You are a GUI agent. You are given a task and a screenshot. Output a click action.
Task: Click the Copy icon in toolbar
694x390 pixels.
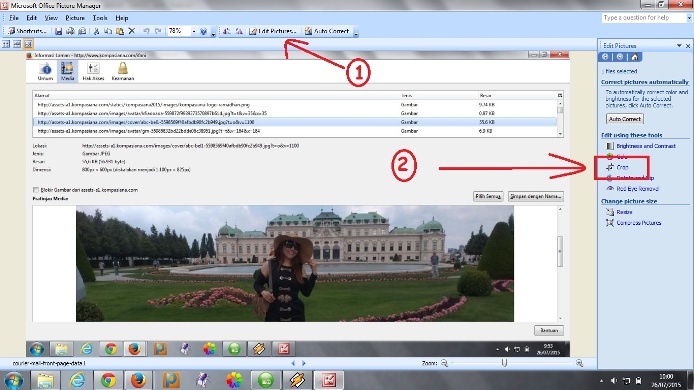(108, 31)
